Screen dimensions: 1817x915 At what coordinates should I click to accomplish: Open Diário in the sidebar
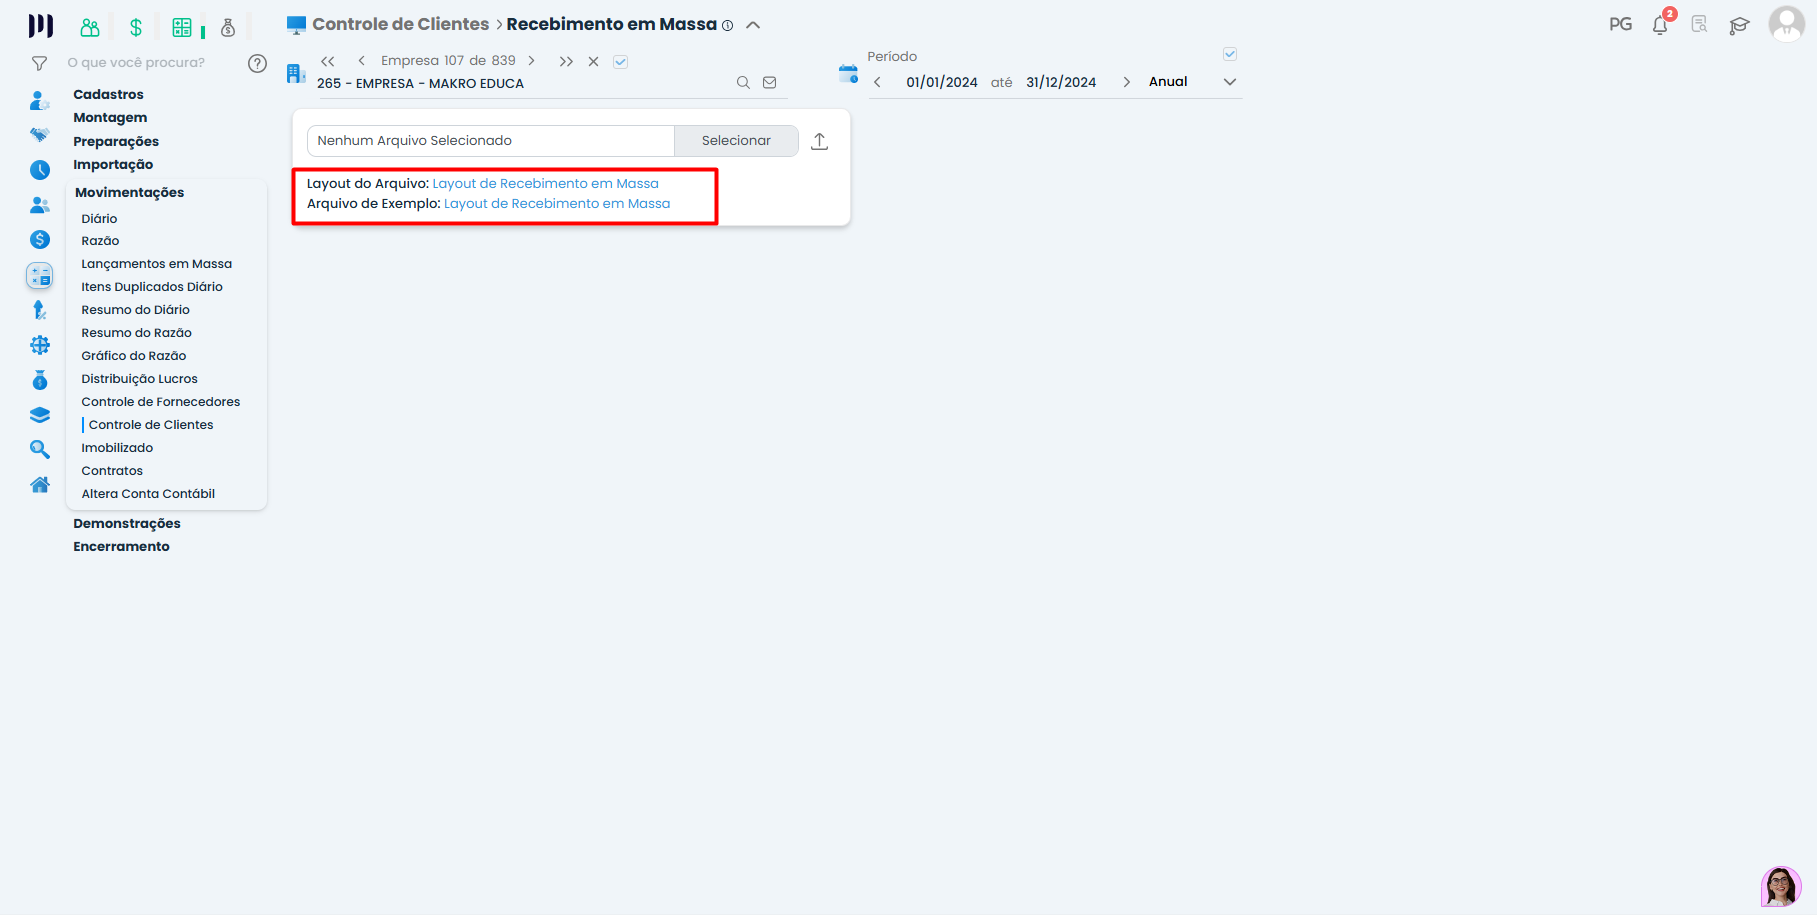99,218
